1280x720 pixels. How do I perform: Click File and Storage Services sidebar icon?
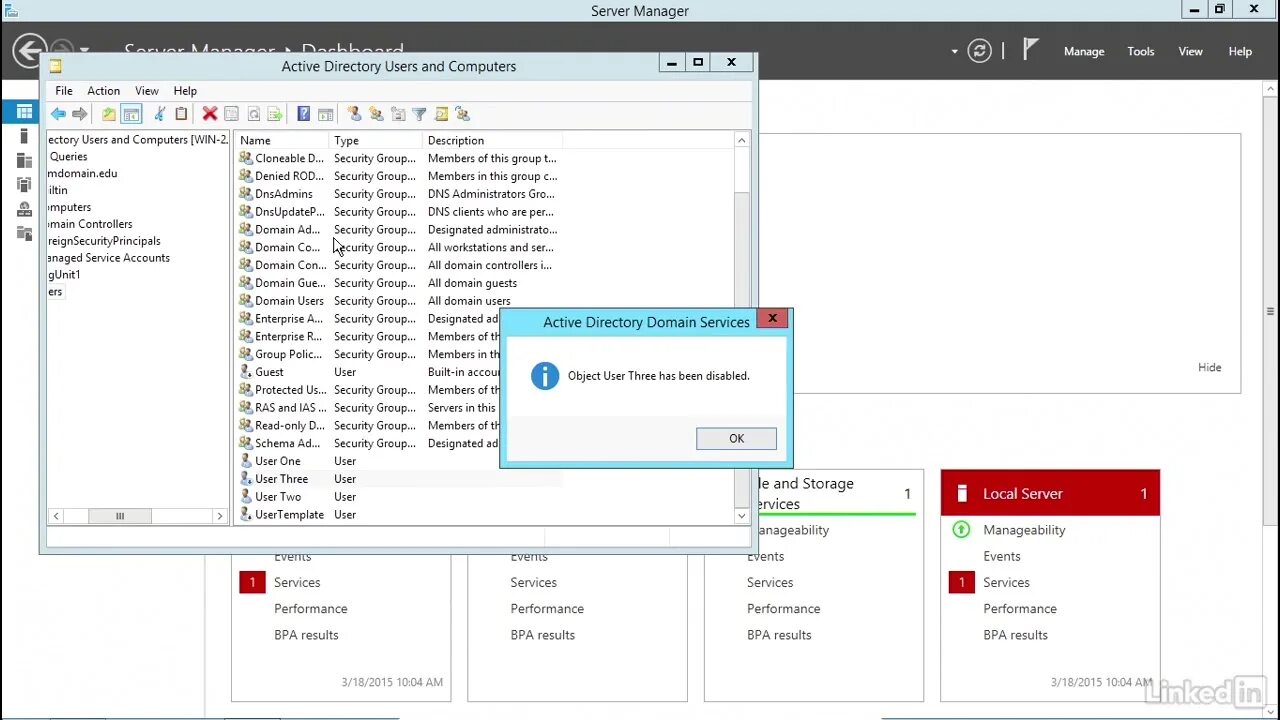click(x=24, y=233)
